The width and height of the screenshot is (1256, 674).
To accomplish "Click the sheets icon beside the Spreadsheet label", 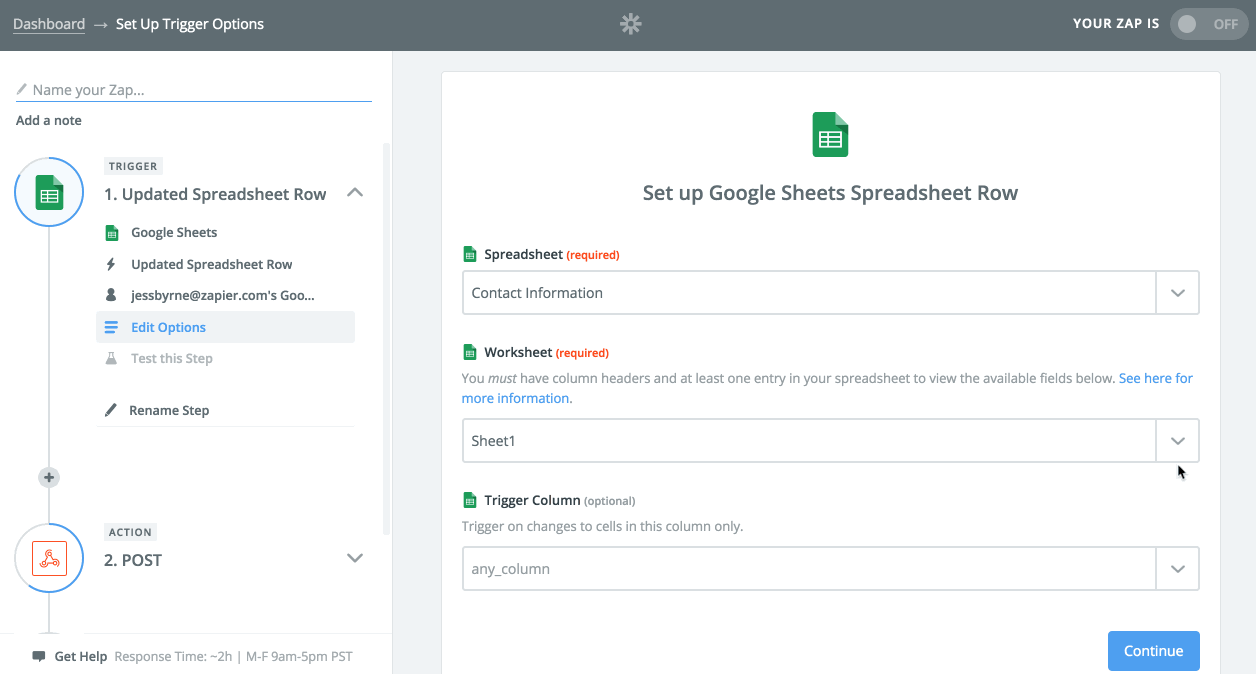I will 469,254.
